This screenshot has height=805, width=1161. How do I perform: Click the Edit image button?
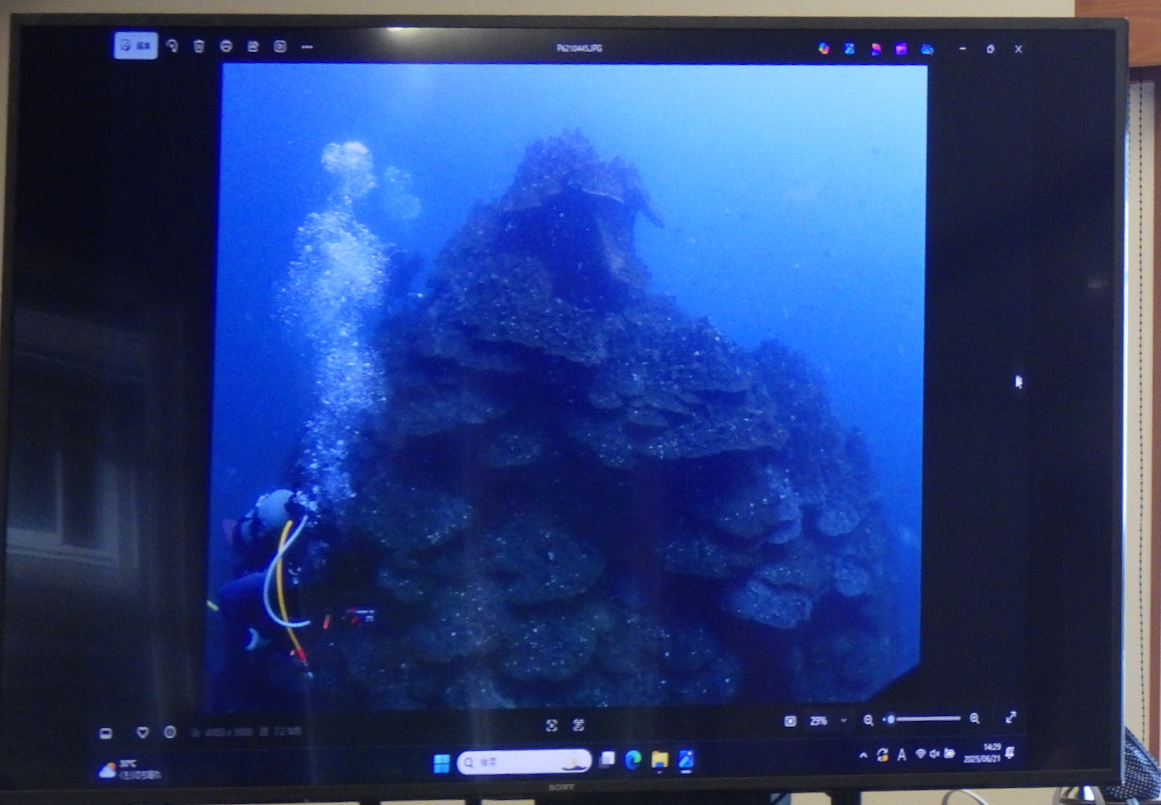pyautogui.click(x=136, y=46)
